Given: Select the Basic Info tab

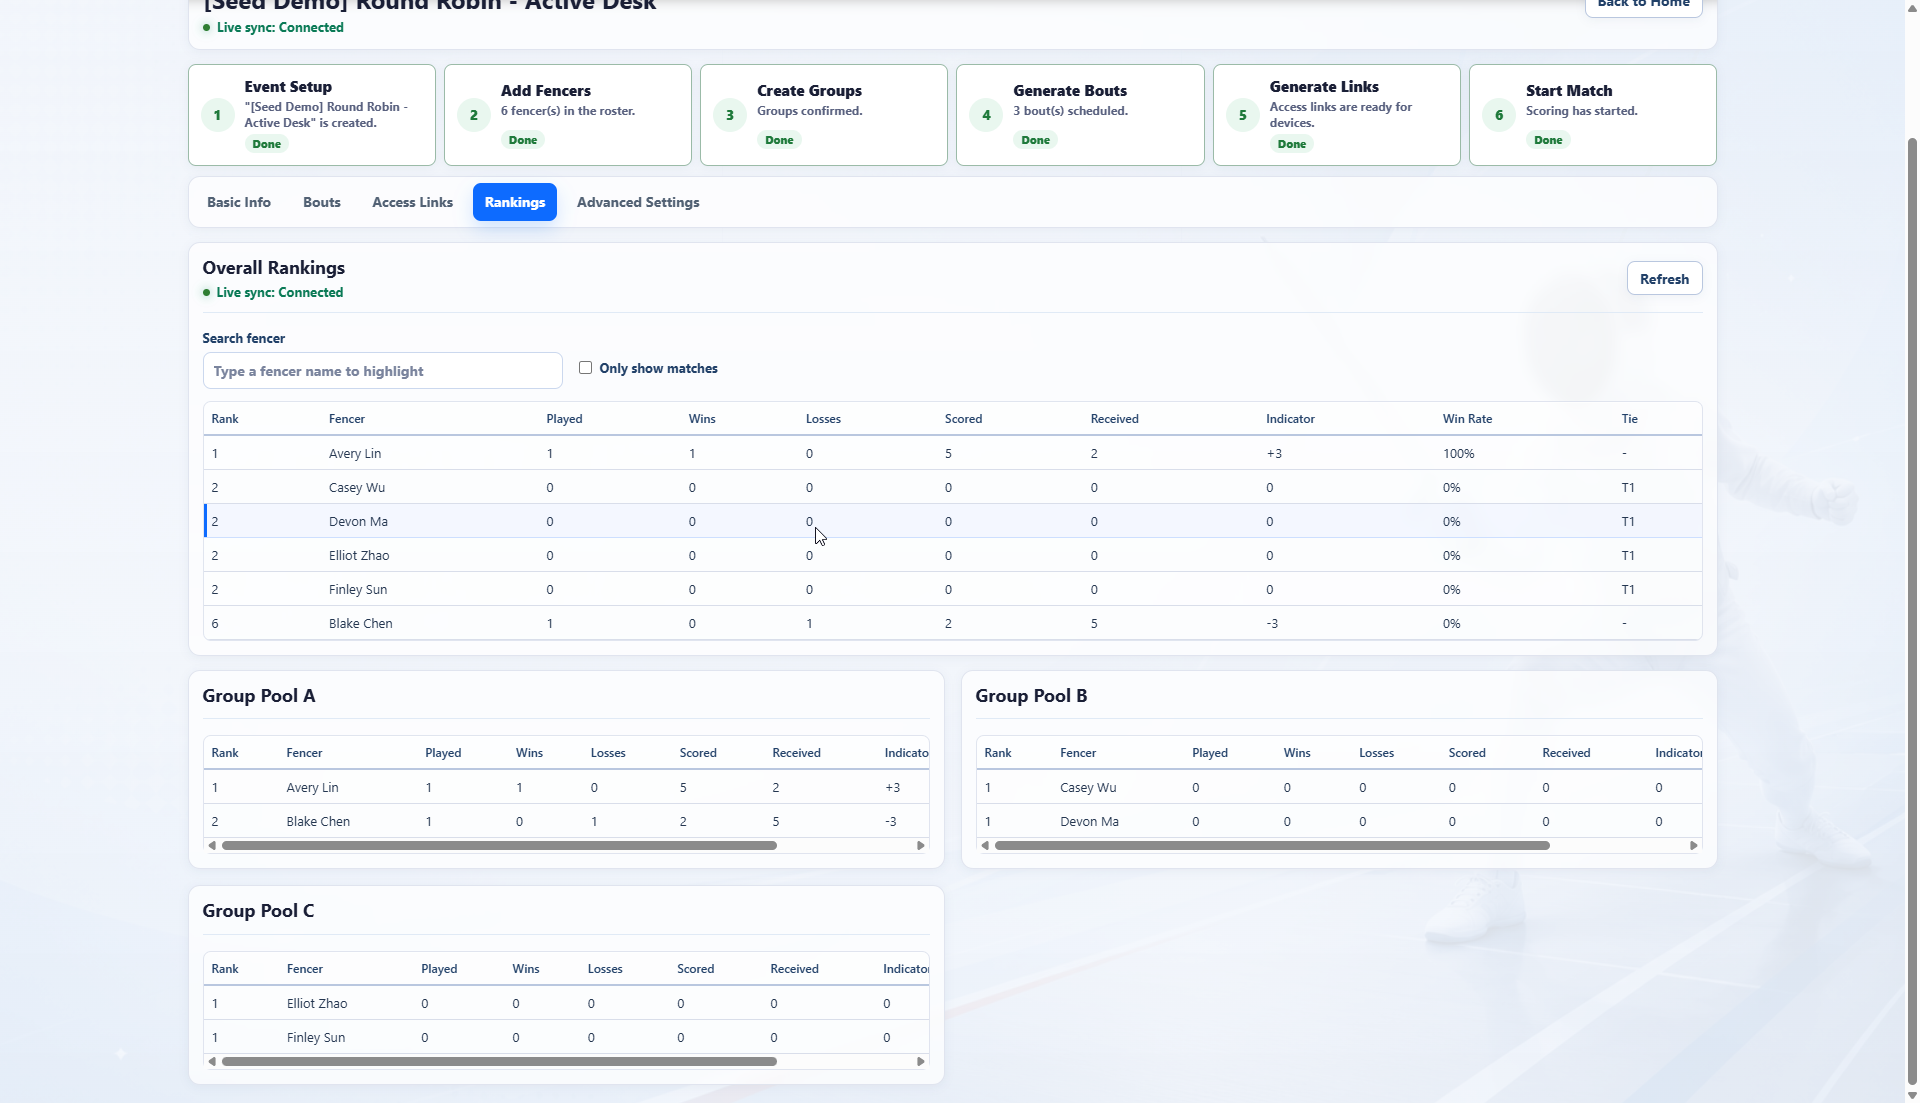Looking at the screenshot, I should pyautogui.click(x=239, y=202).
